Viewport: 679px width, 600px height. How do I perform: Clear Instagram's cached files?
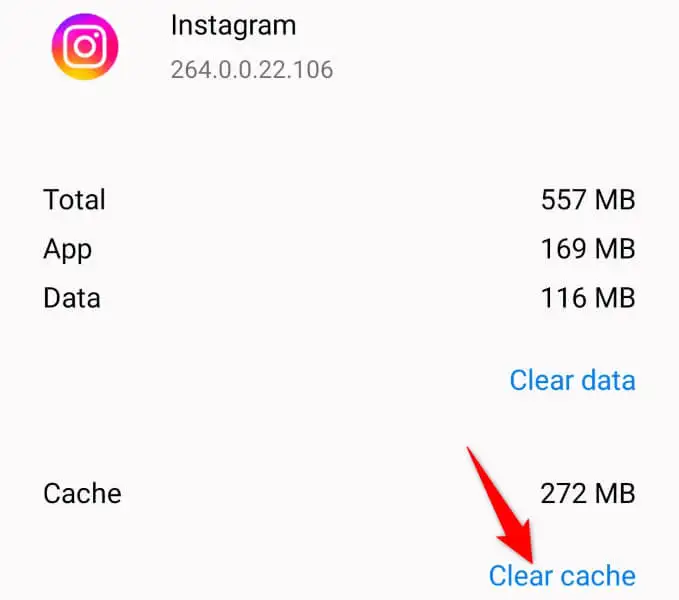pos(562,576)
